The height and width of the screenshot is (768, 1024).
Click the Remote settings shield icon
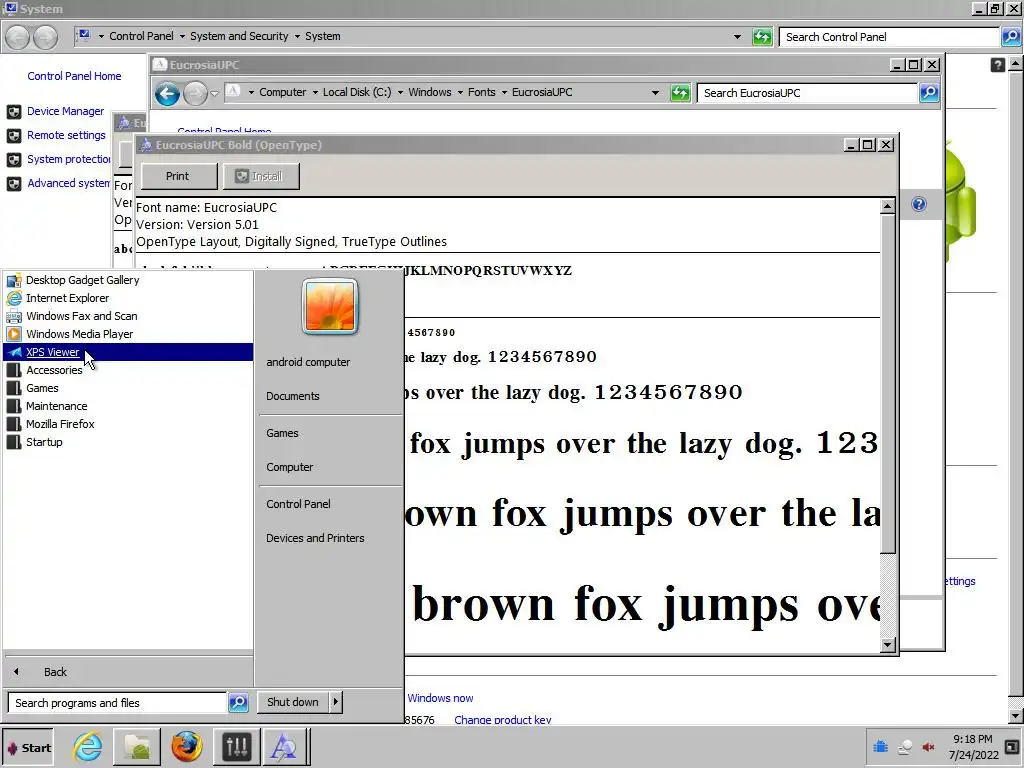click(14, 136)
